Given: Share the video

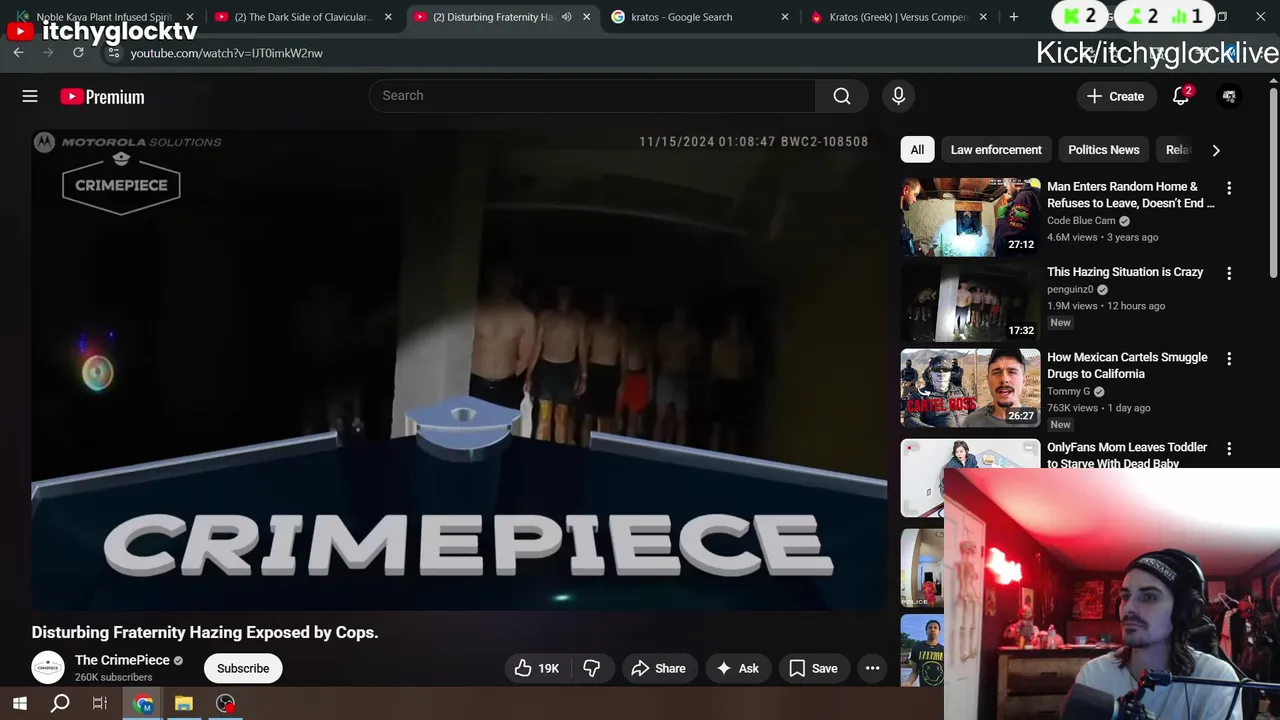Looking at the screenshot, I should coord(658,668).
